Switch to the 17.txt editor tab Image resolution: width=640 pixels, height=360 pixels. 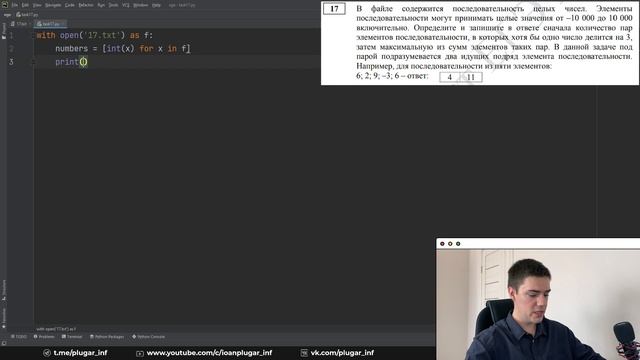(20, 24)
